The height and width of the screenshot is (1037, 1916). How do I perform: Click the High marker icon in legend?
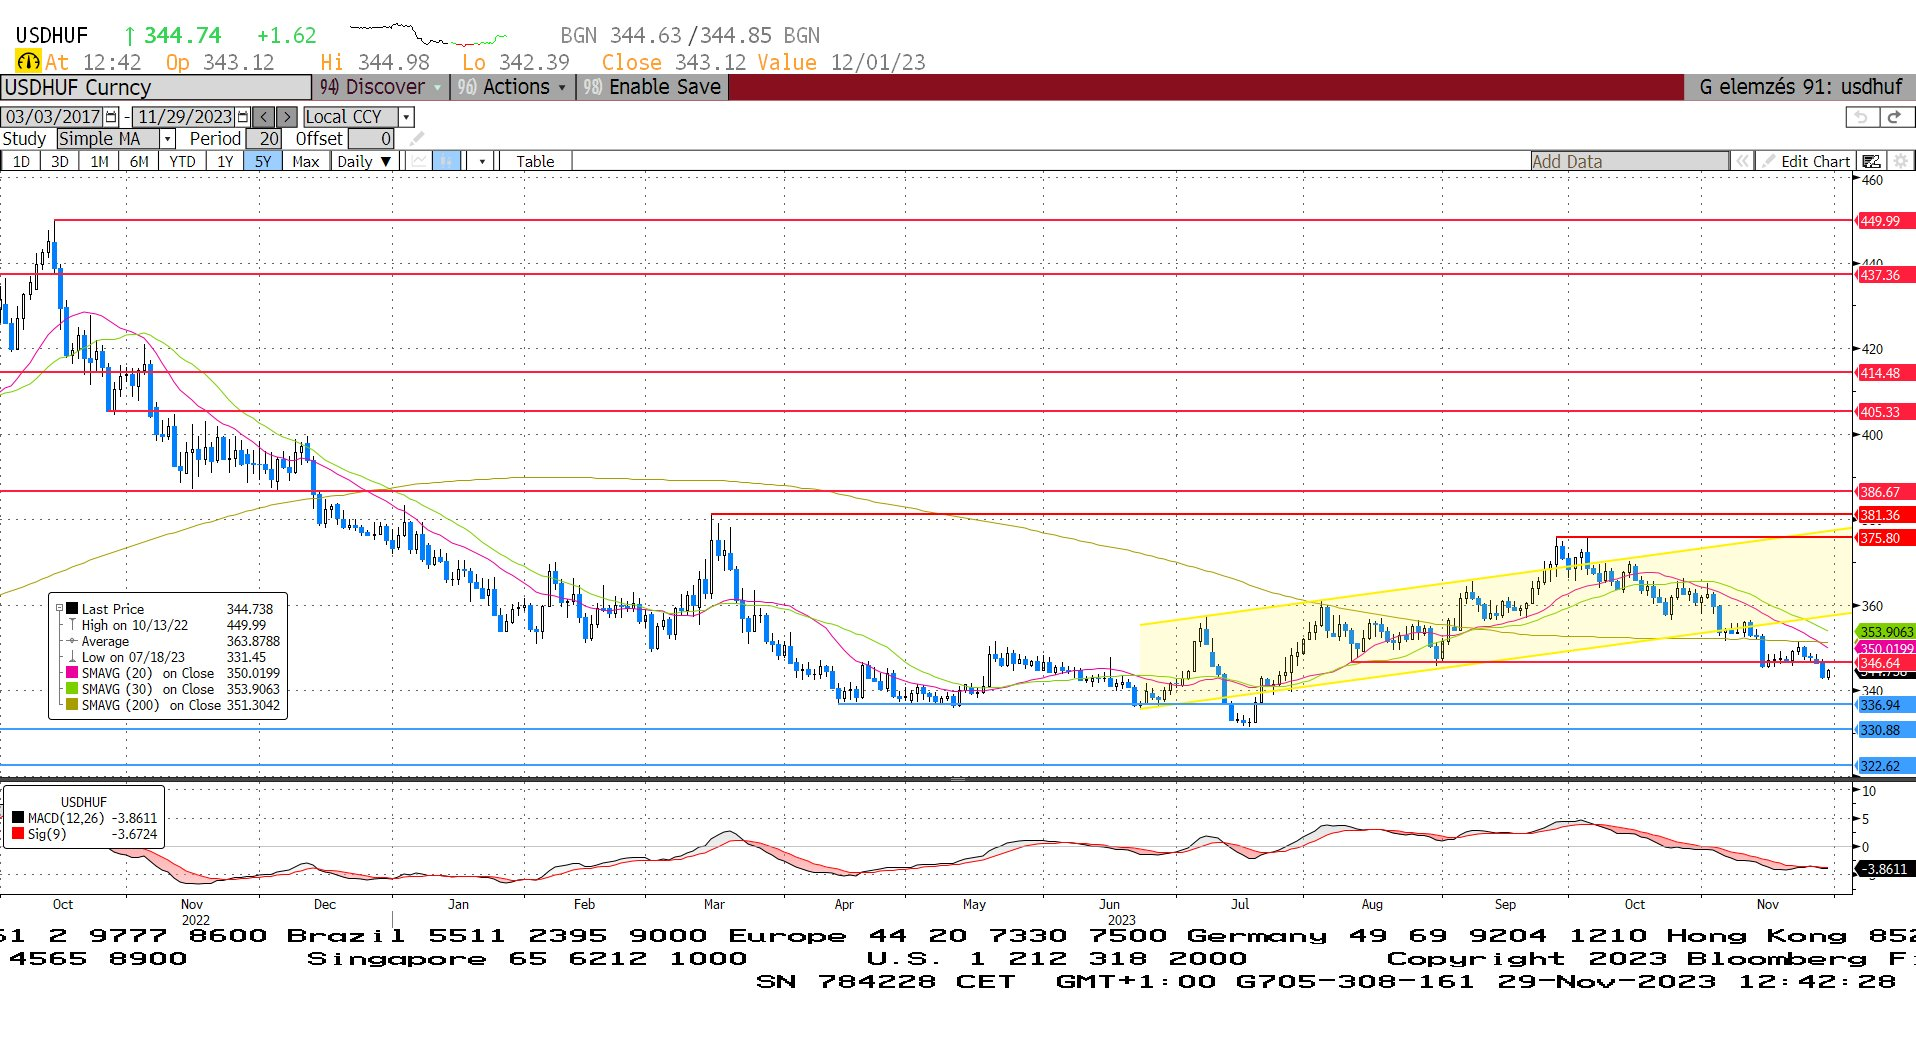coord(72,625)
